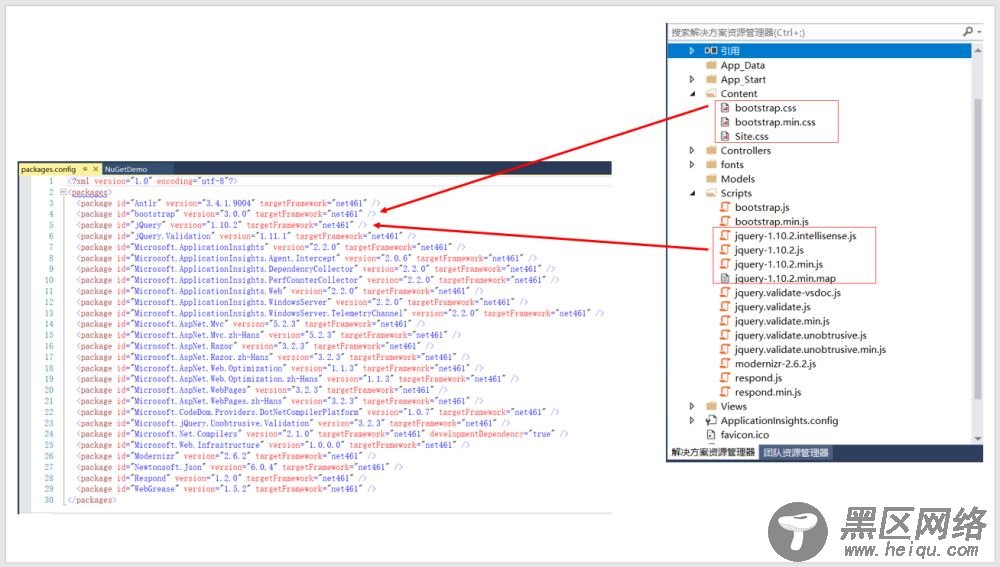This screenshot has width=1000, height=567.
Task: Click the scroll up arrow in Solution Explorer
Action: coord(978,50)
